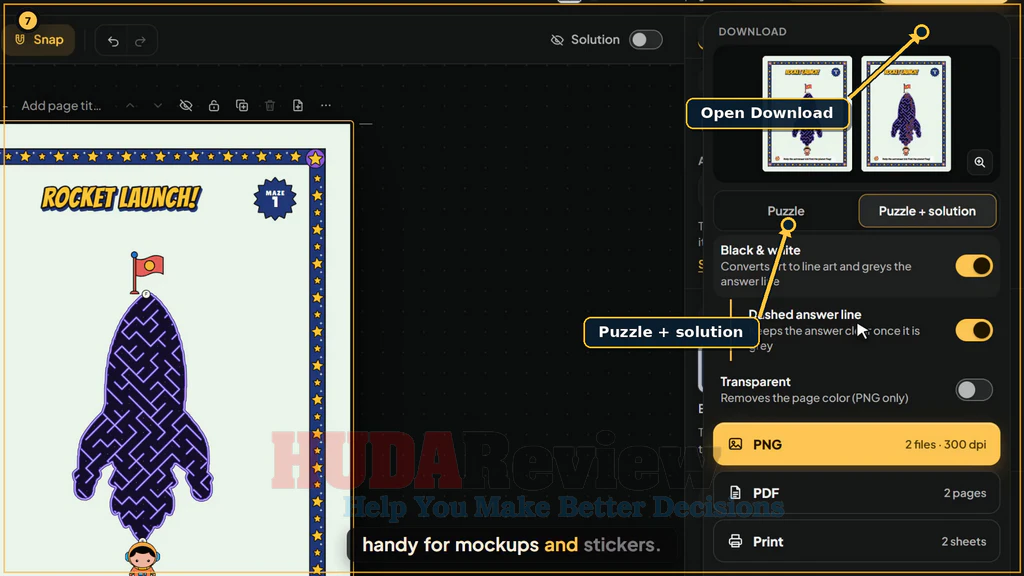
Task: Click the Add page title field
Action: click(x=61, y=106)
